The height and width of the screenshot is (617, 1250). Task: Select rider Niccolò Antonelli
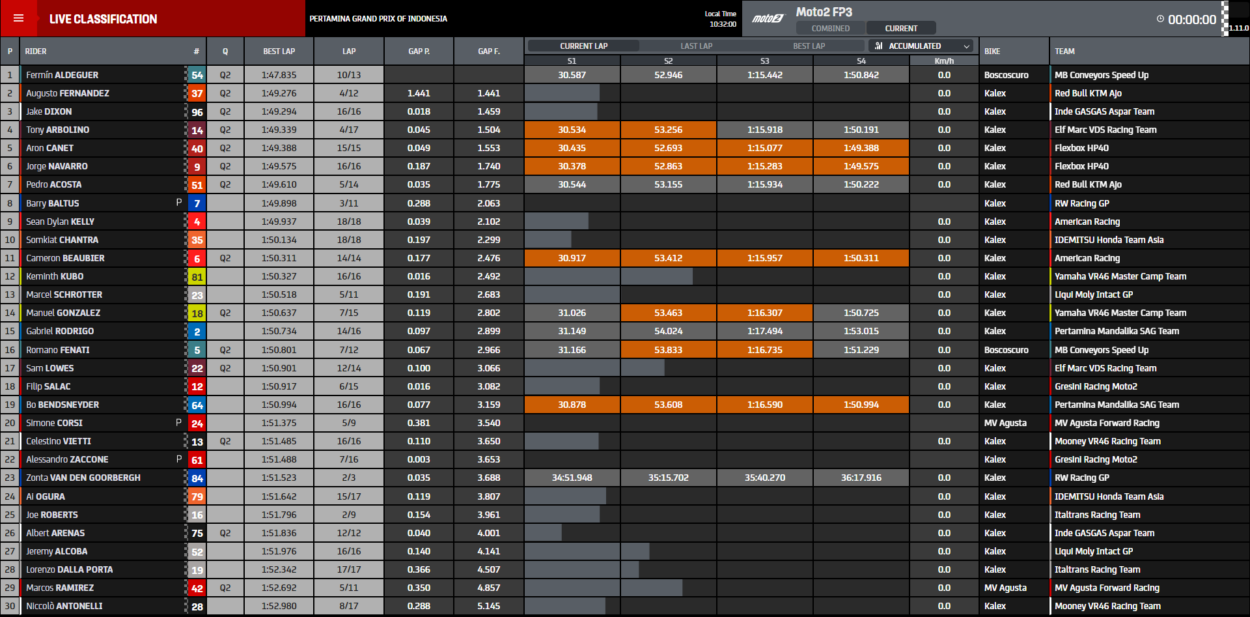coord(64,606)
